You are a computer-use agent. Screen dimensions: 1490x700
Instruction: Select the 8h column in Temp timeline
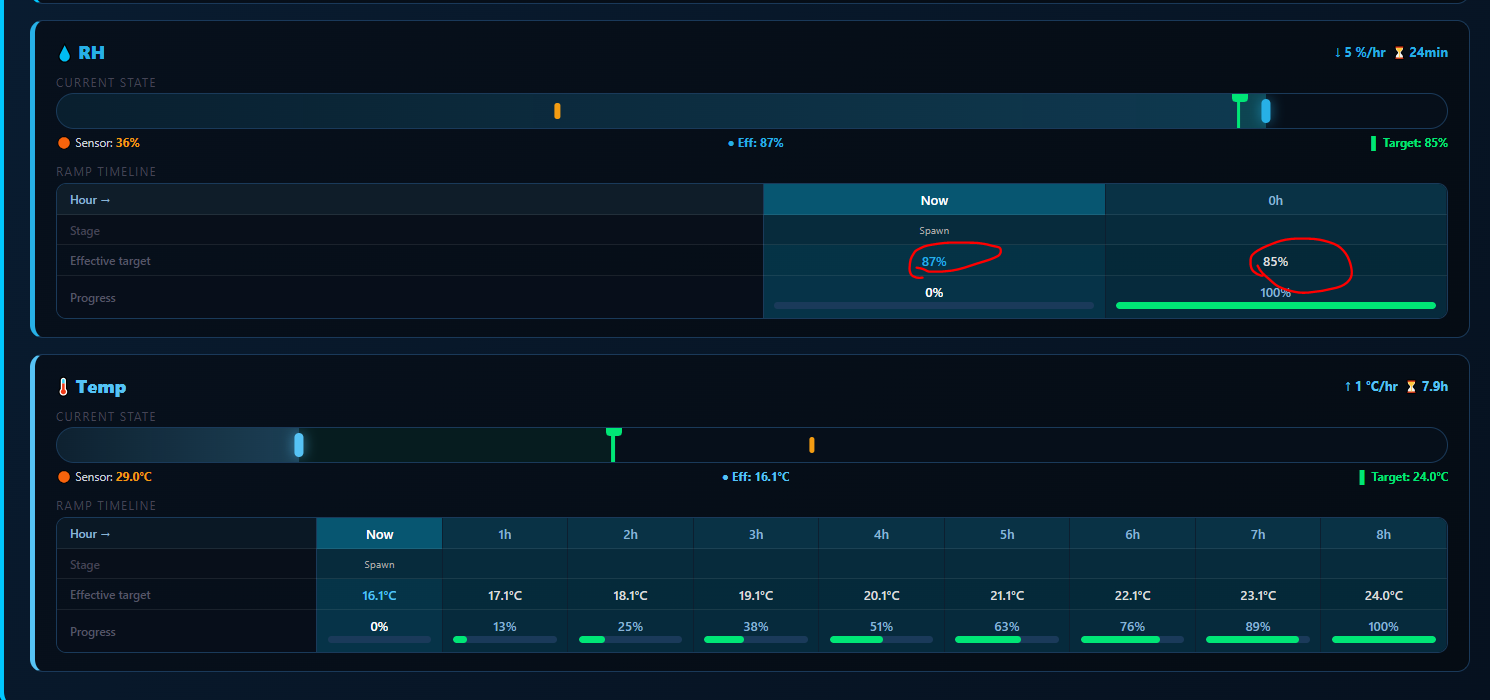pyautogui.click(x=1383, y=534)
